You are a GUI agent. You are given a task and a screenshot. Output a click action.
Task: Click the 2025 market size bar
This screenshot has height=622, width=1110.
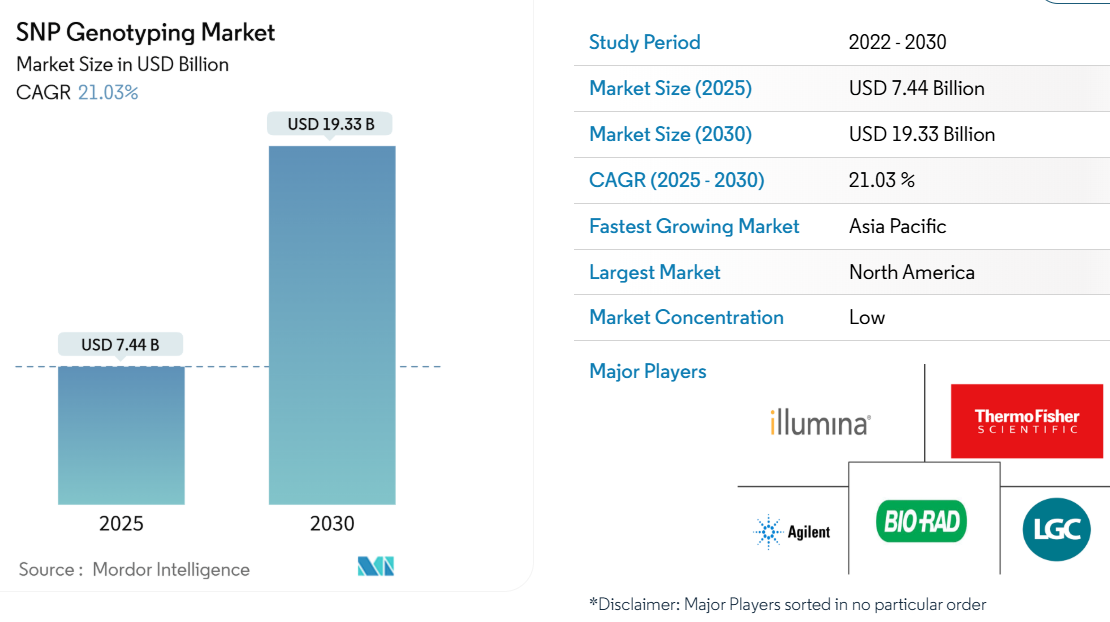point(121,435)
